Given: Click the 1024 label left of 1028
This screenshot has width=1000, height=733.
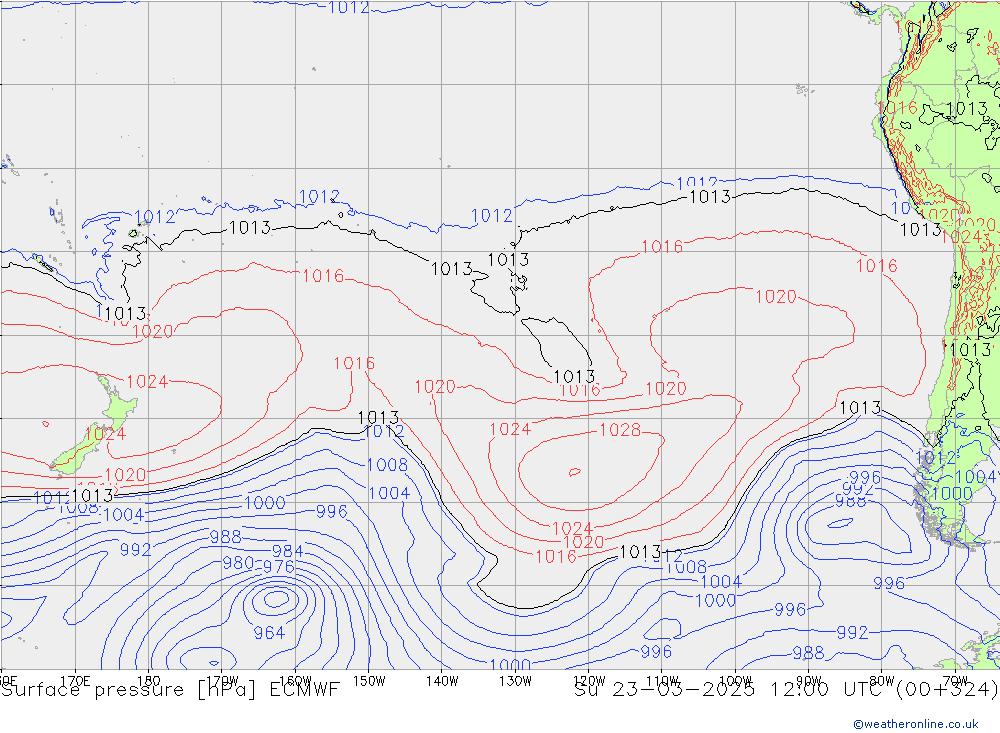Looking at the screenshot, I should 510,429.
